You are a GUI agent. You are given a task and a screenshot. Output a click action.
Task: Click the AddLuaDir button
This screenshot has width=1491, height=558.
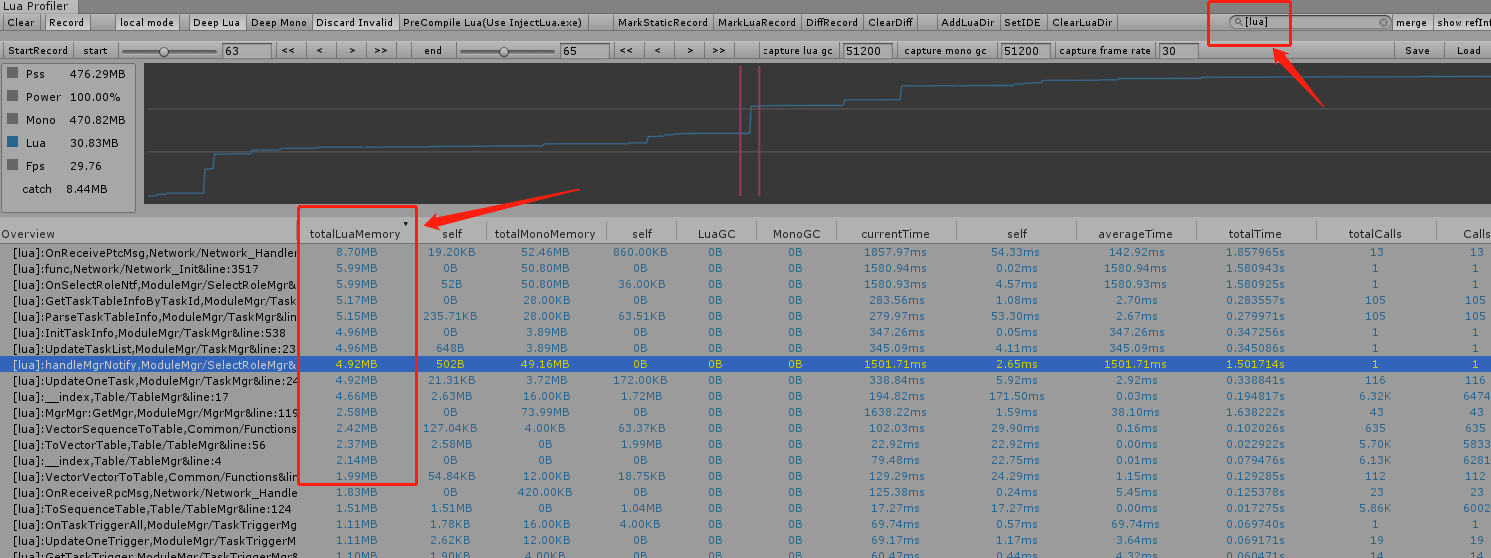point(968,22)
